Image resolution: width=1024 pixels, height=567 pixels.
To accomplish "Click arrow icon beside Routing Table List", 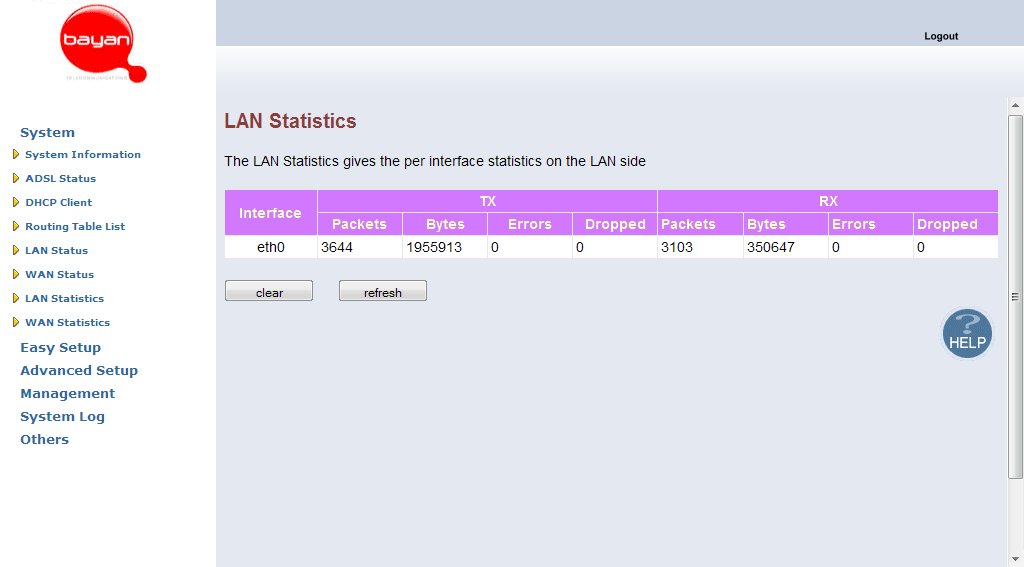I will tap(16, 226).
